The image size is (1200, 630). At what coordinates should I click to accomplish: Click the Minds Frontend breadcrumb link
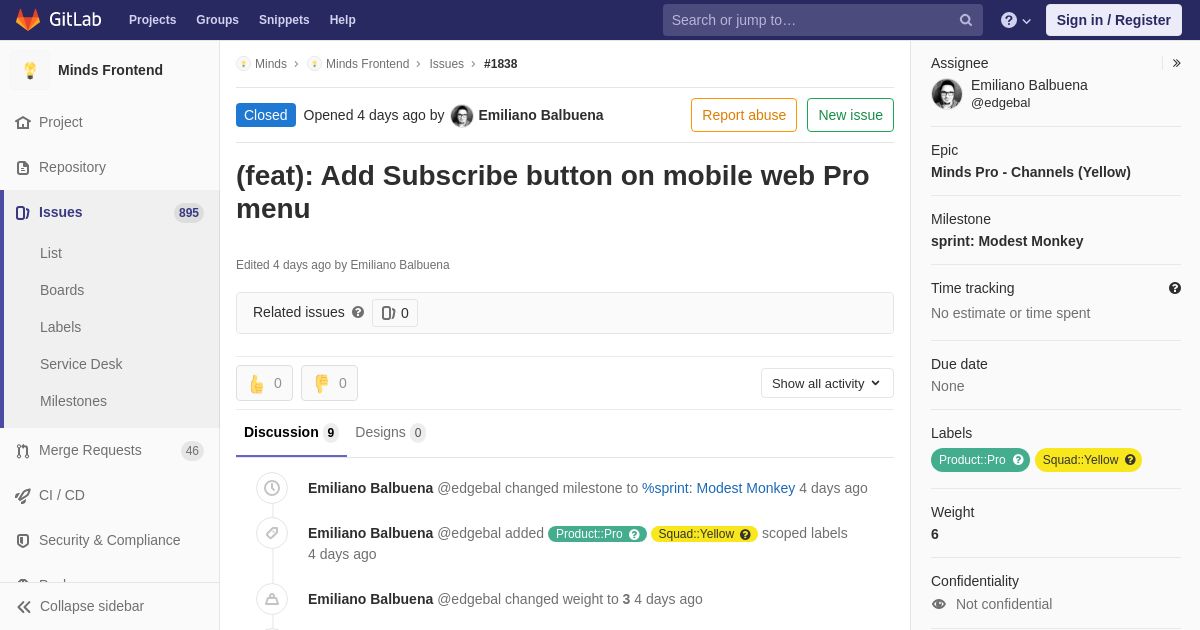click(x=367, y=64)
